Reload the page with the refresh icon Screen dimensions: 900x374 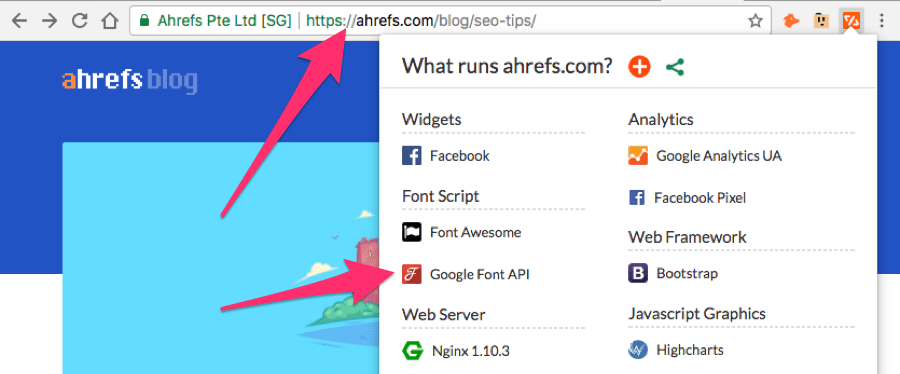coord(79,21)
